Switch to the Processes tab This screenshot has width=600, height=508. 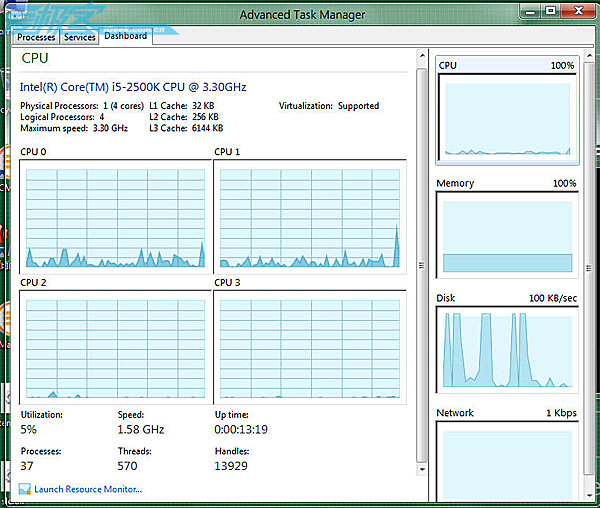[x=36, y=37]
